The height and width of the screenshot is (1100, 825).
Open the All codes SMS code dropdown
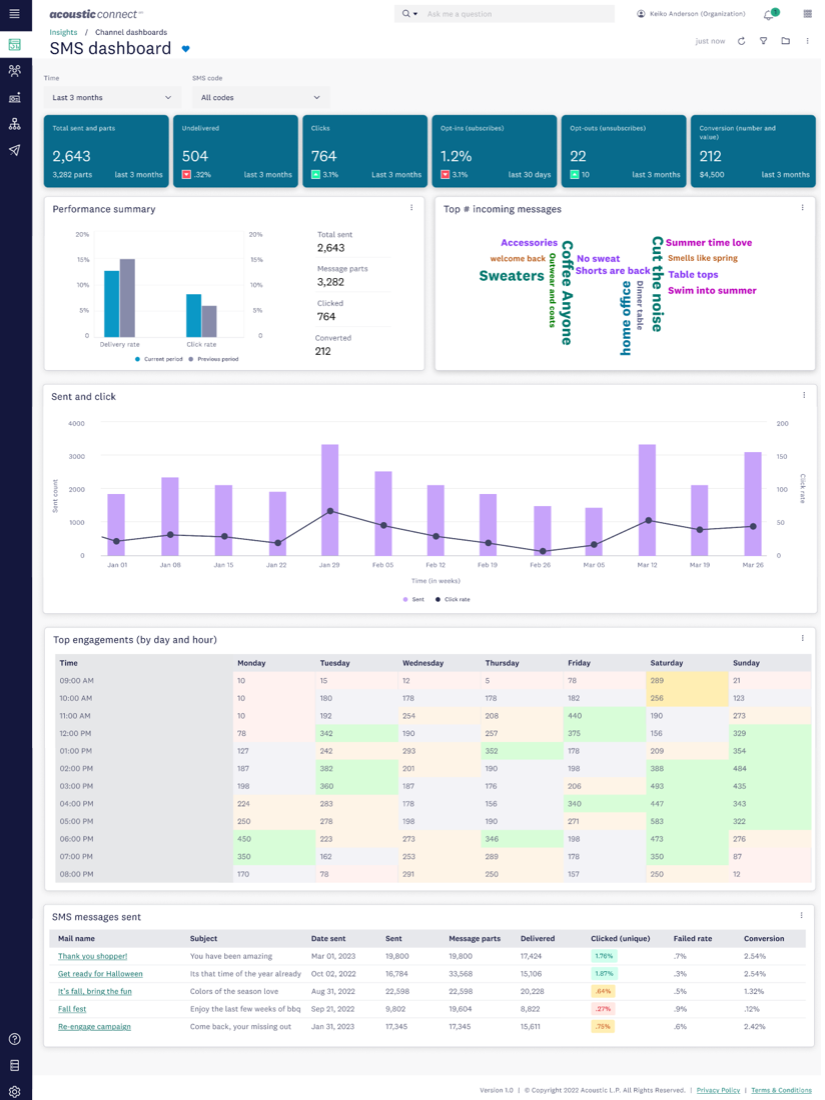click(260, 97)
